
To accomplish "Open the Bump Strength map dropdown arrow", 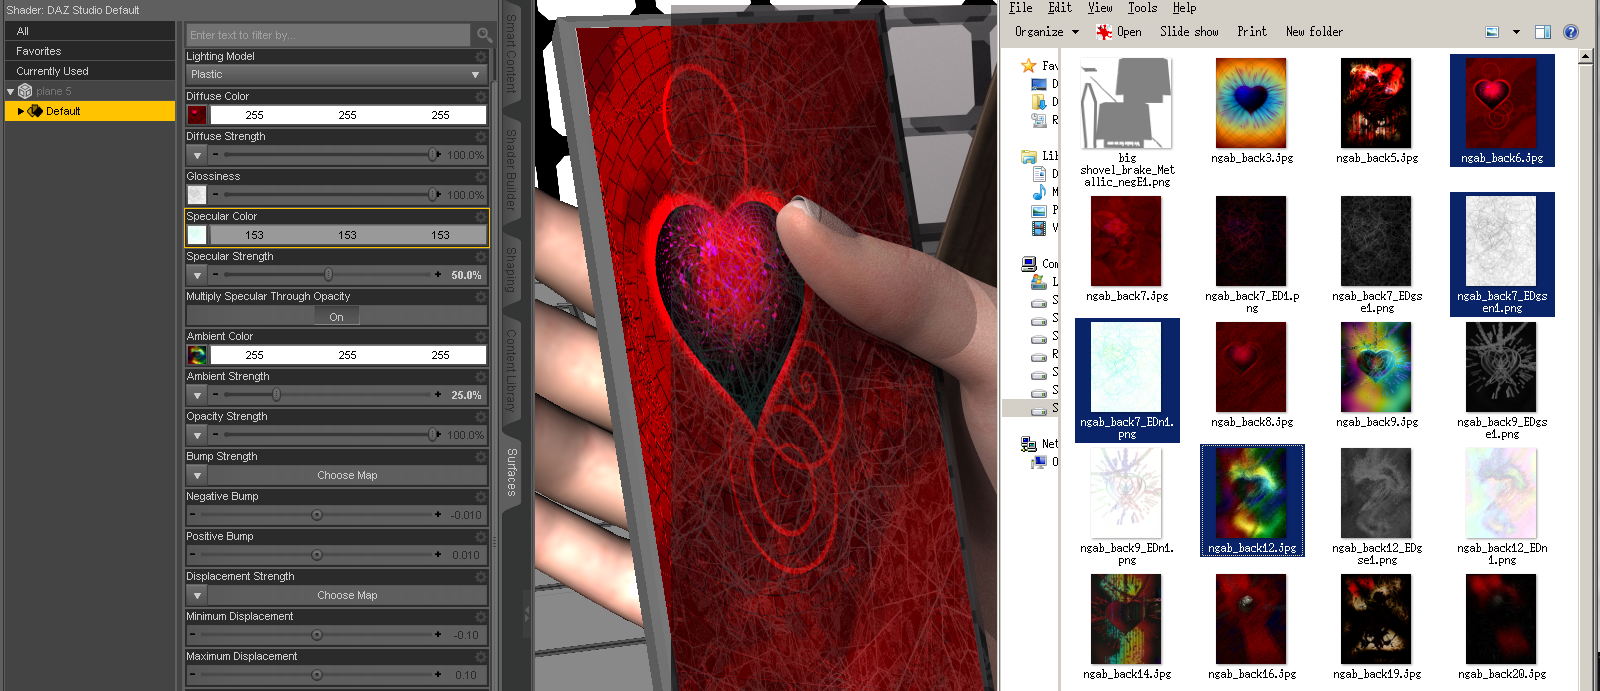I will (x=197, y=475).
